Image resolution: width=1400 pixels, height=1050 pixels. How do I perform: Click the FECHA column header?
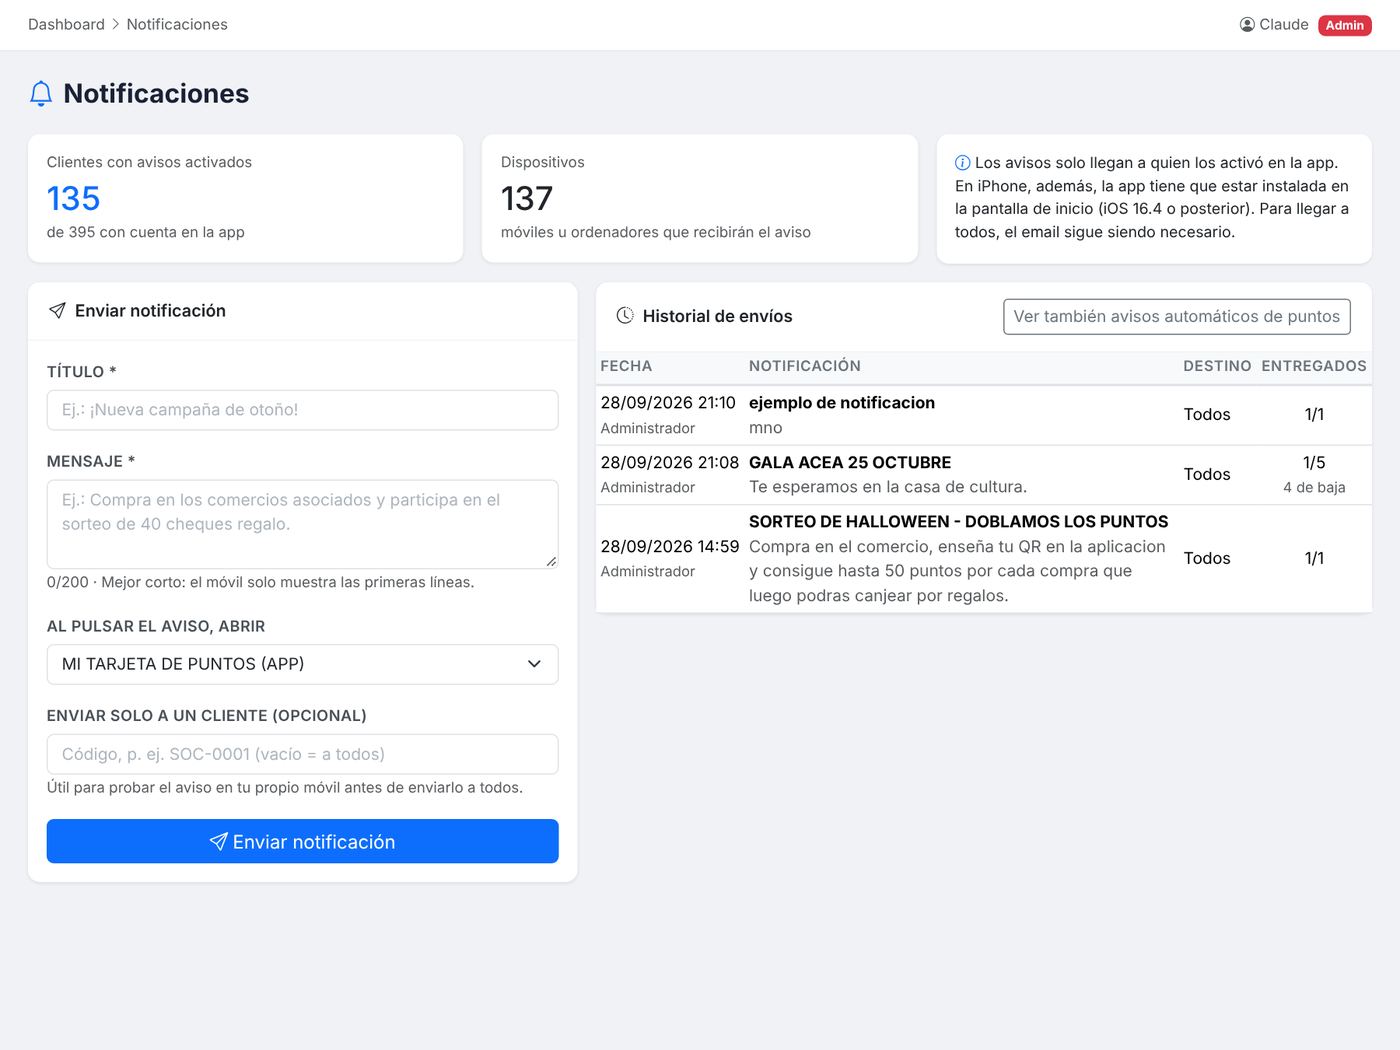[x=626, y=367]
